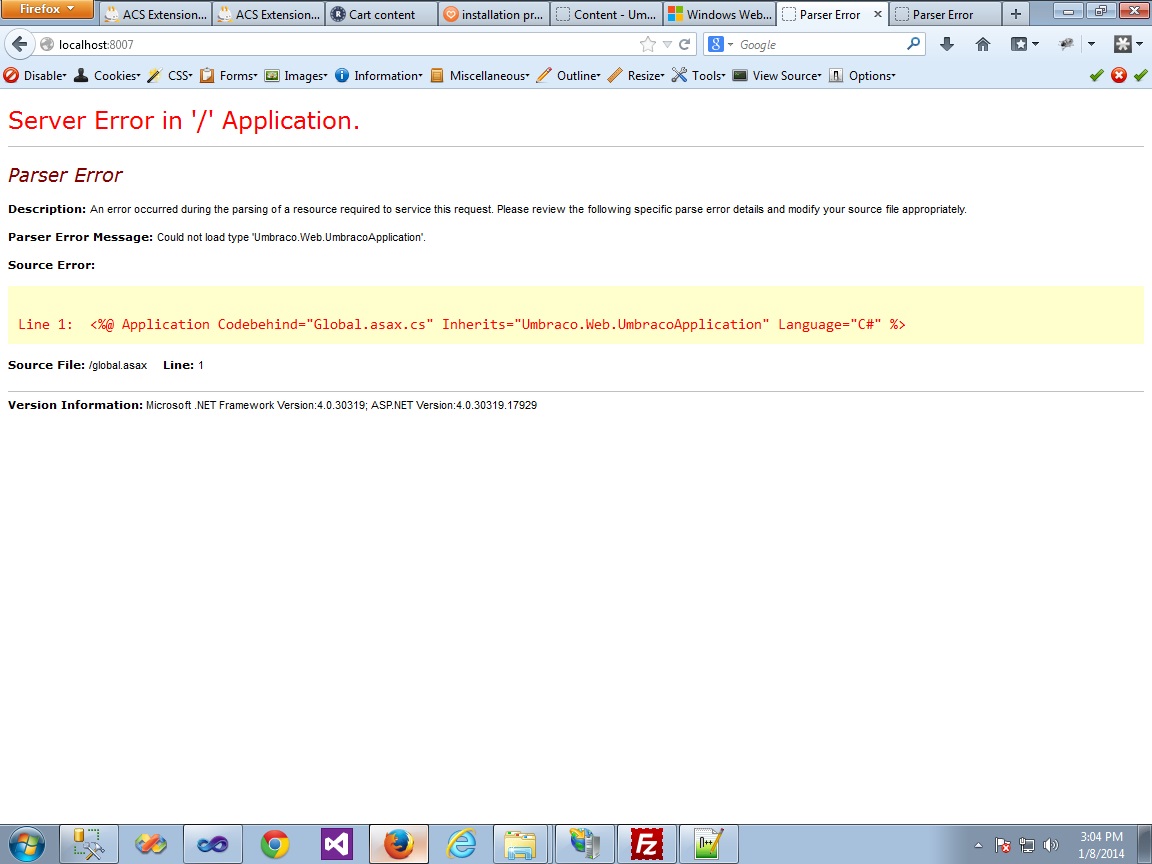This screenshot has height=864, width=1152.
Task: Switch to the Content - Um... tab
Action: pos(606,14)
